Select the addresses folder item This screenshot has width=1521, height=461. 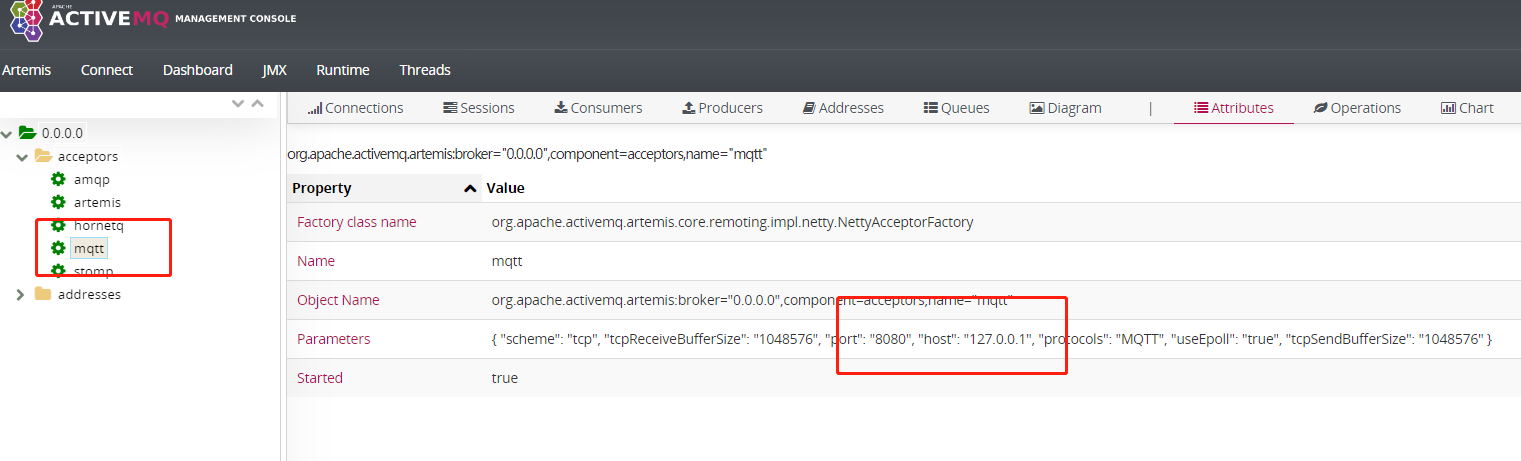coord(89,294)
